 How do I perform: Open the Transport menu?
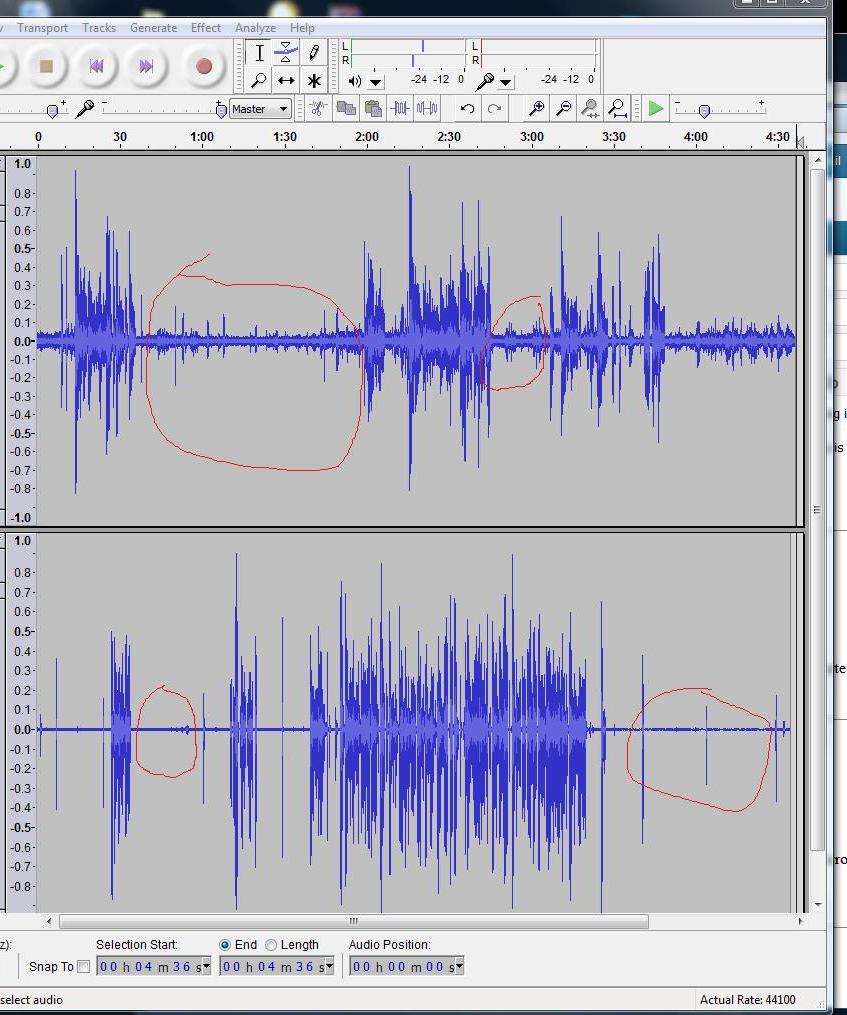click(x=42, y=28)
